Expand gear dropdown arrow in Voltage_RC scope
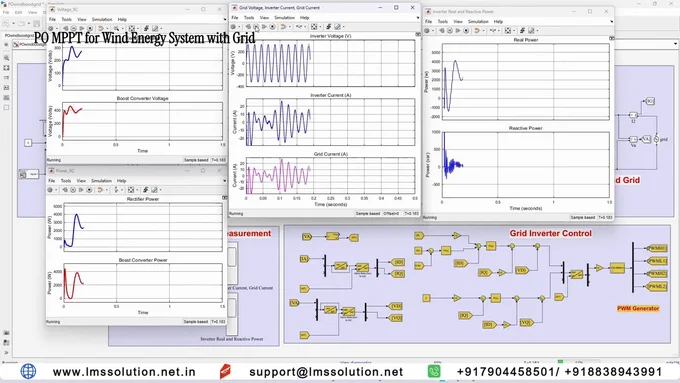Viewport: 680px width, 383px height. point(57,28)
